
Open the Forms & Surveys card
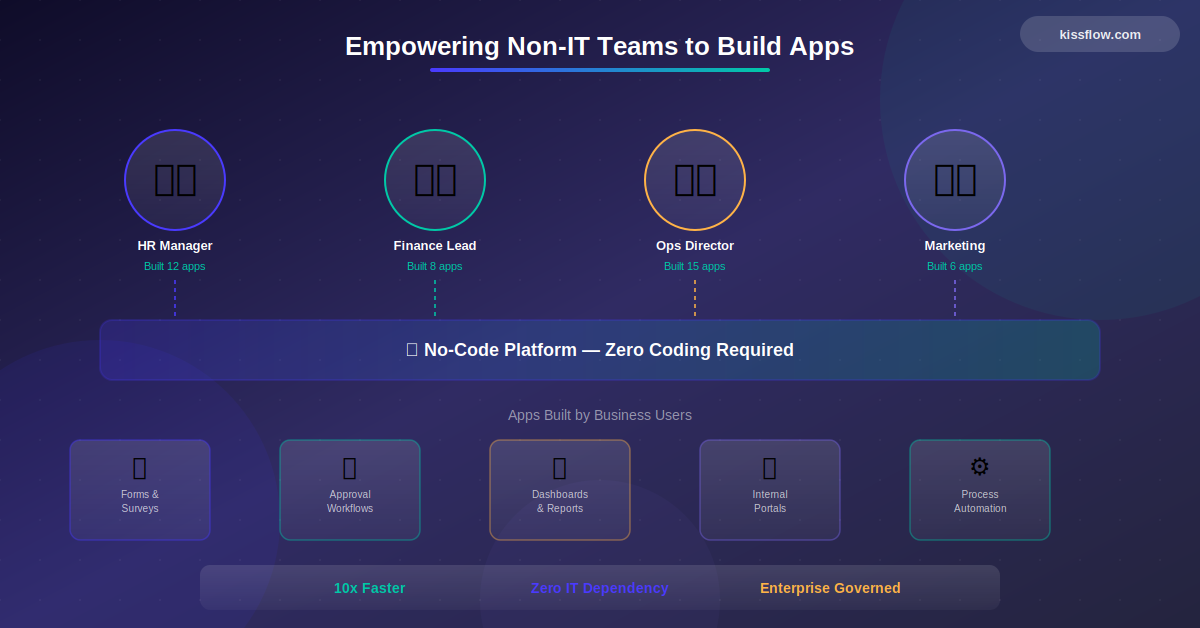pyautogui.click(x=140, y=490)
